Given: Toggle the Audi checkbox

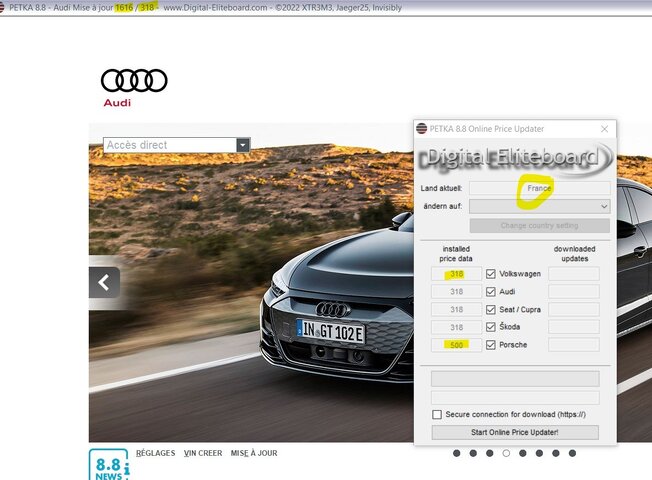Looking at the screenshot, I should click(x=491, y=292).
